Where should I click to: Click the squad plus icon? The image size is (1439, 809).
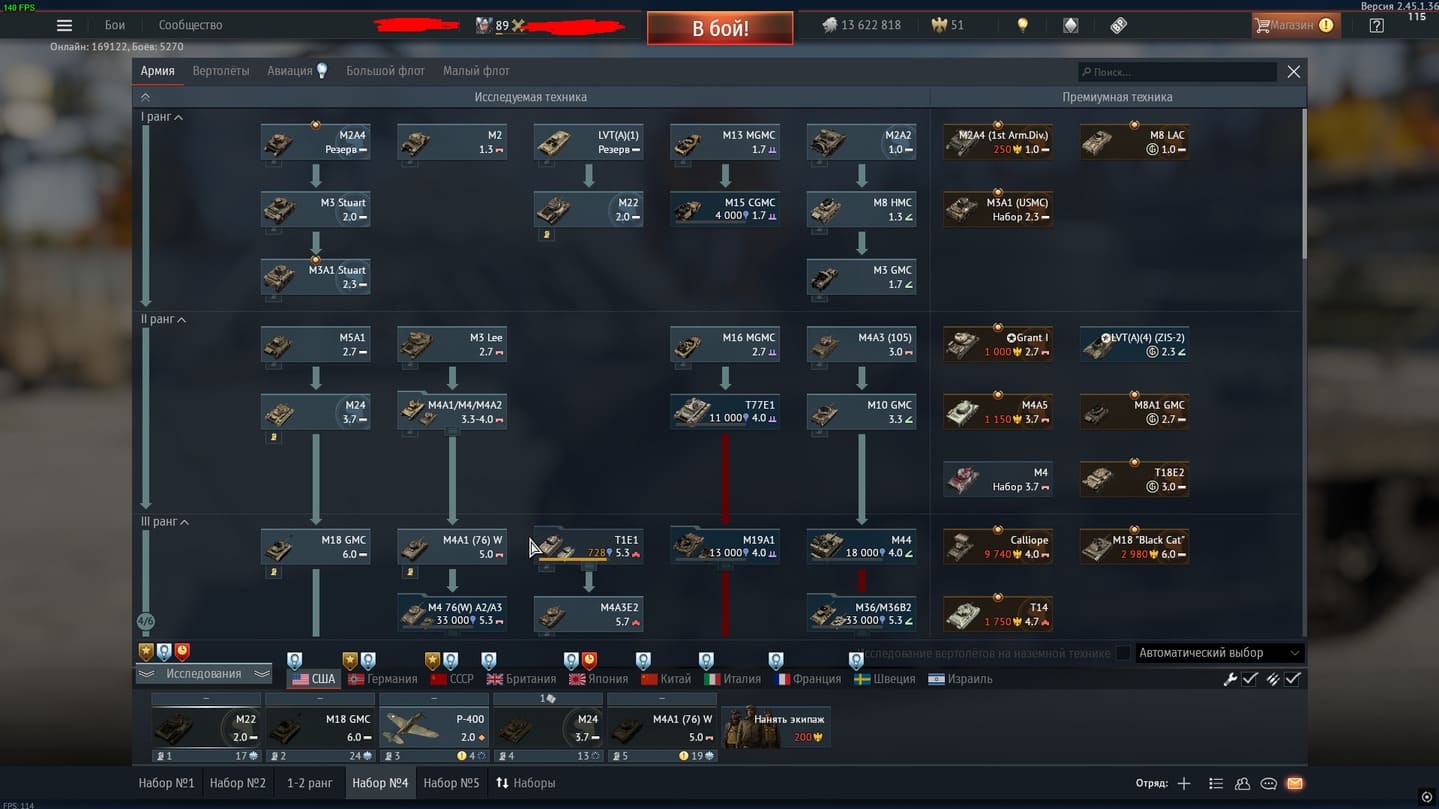[x=1184, y=784]
